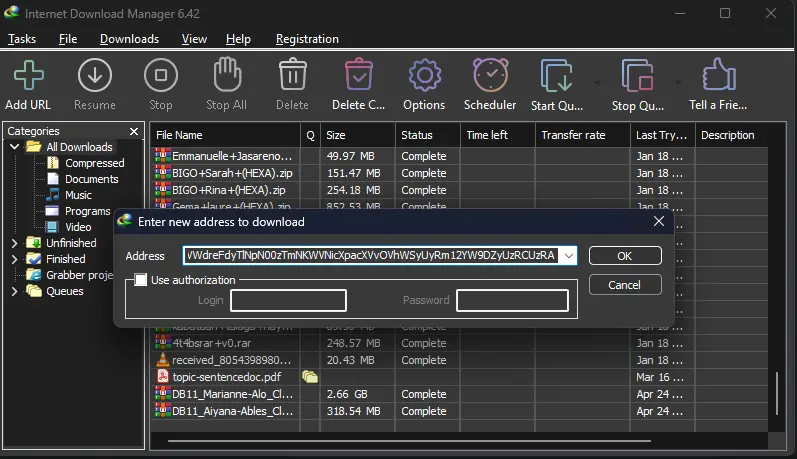The width and height of the screenshot is (797, 459).
Task: Expand the Finished tree node
Action: 14,259
